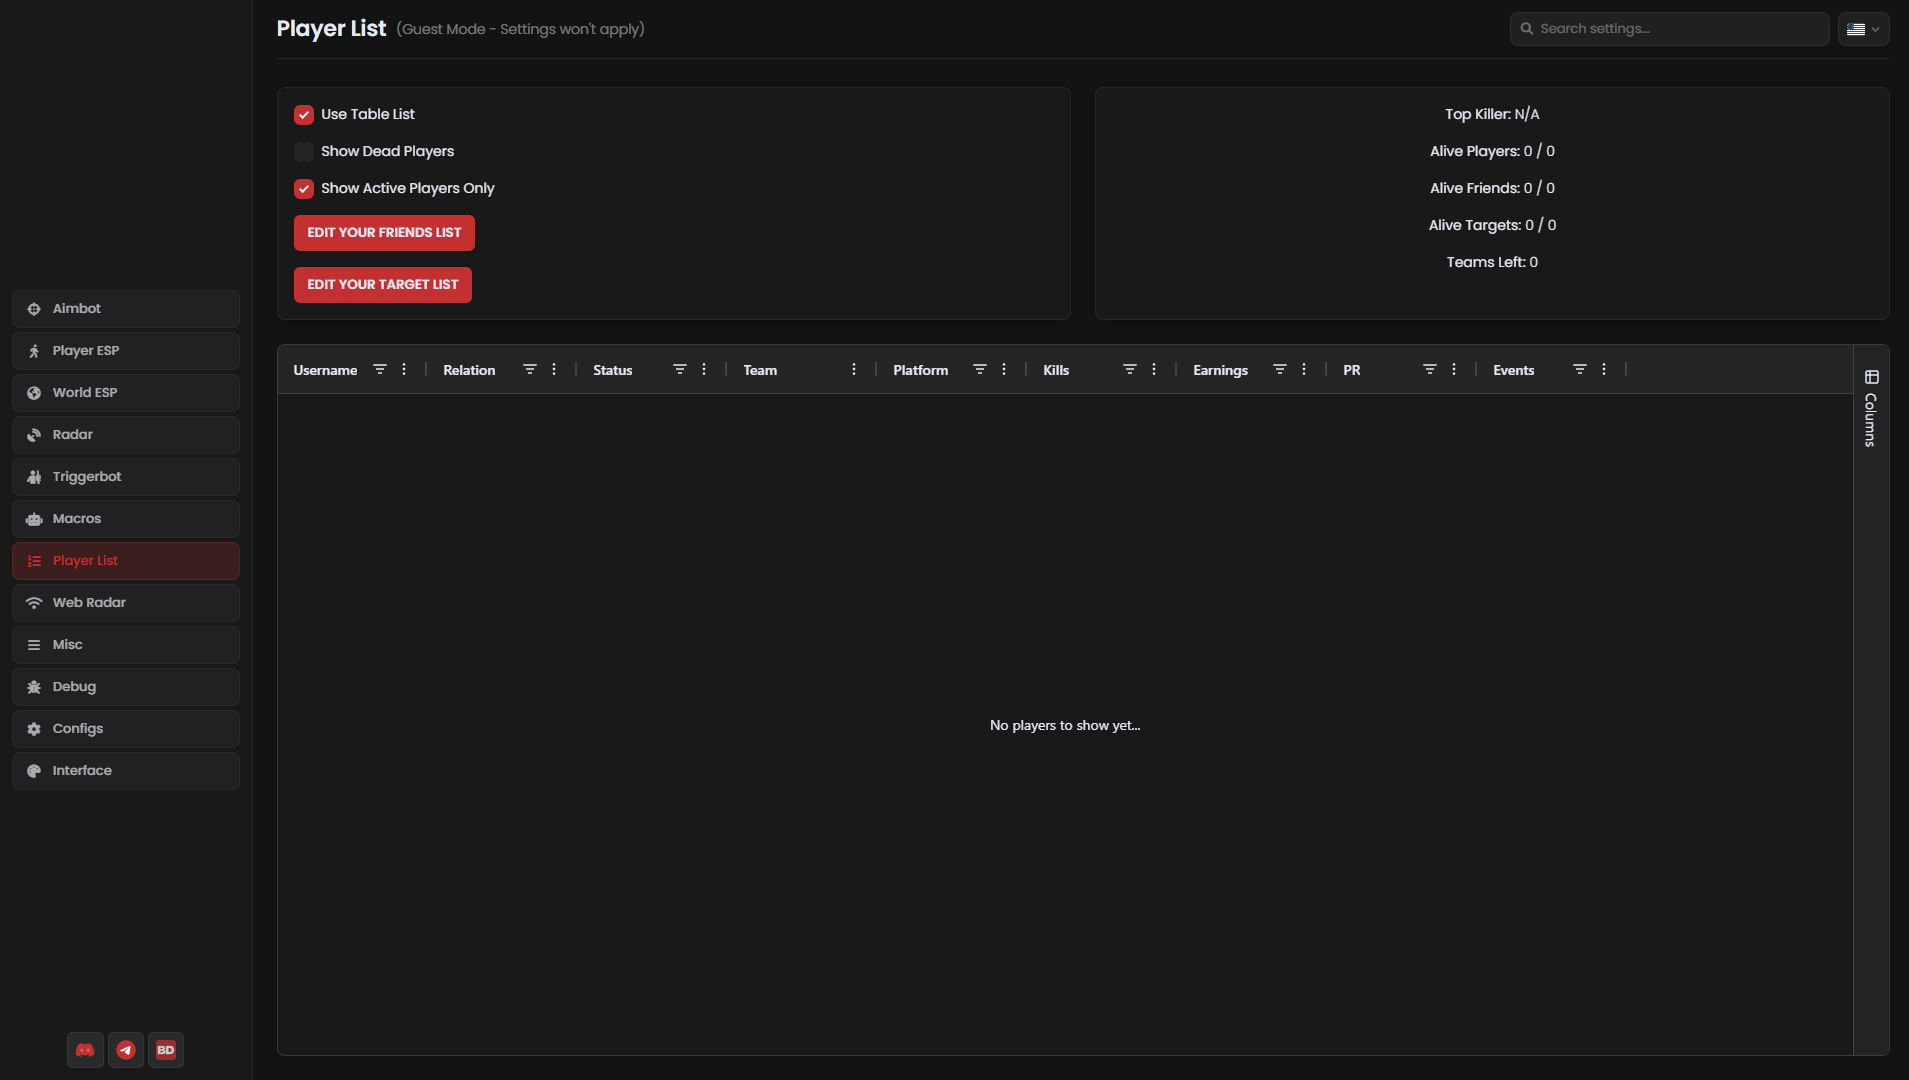Open the Aimbot section
The width and height of the screenshot is (1909, 1080).
pyautogui.click(x=126, y=309)
